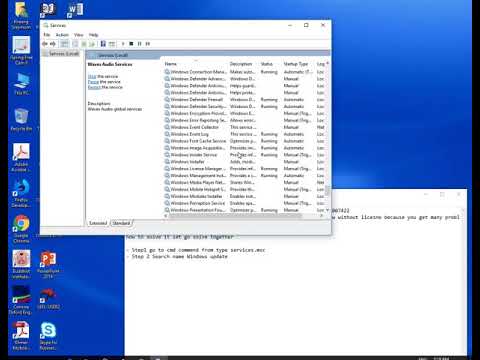Select the Windows Insider Service row
The width and height of the screenshot is (480, 360).
point(244,155)
